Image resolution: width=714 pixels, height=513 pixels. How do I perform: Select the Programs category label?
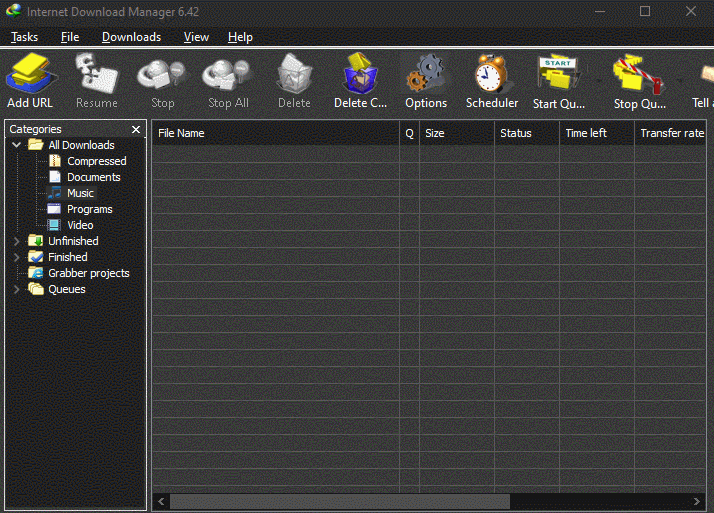(90, 209)
